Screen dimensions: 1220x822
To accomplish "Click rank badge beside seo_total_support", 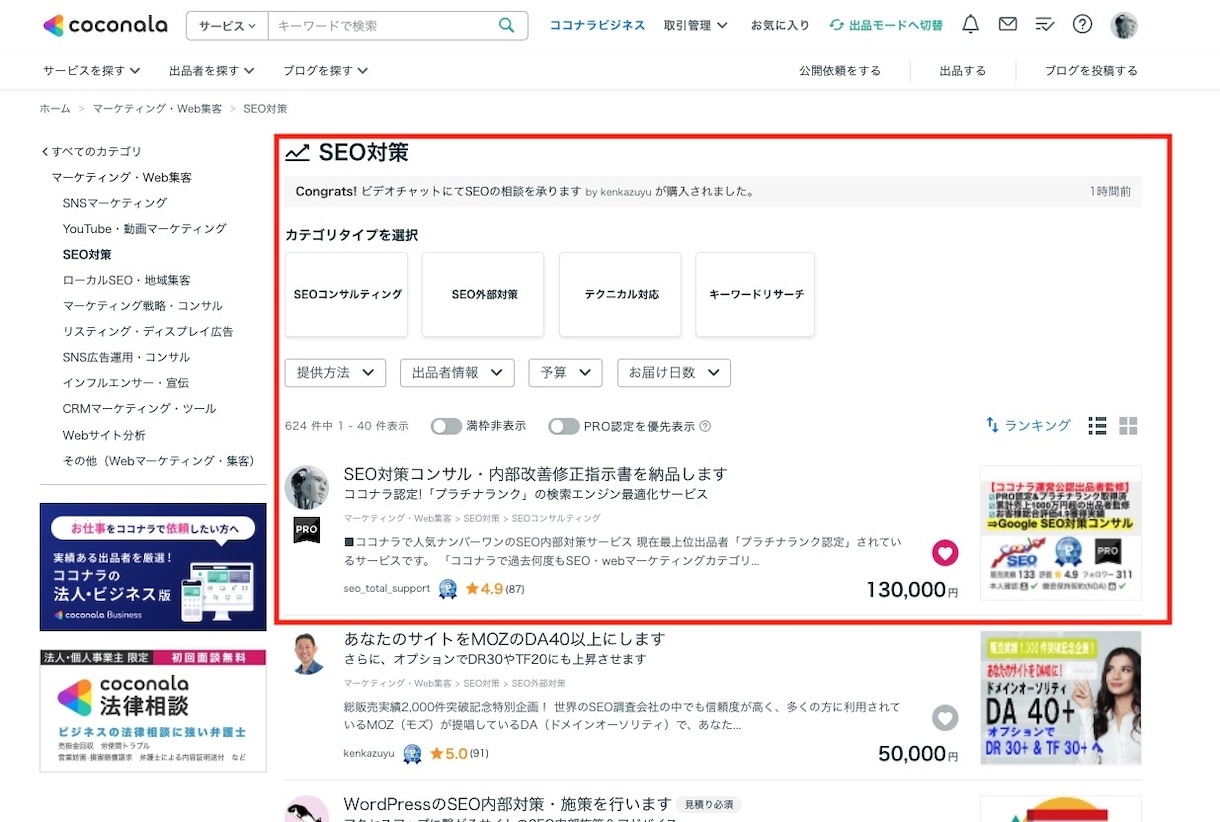I will 448,589.
